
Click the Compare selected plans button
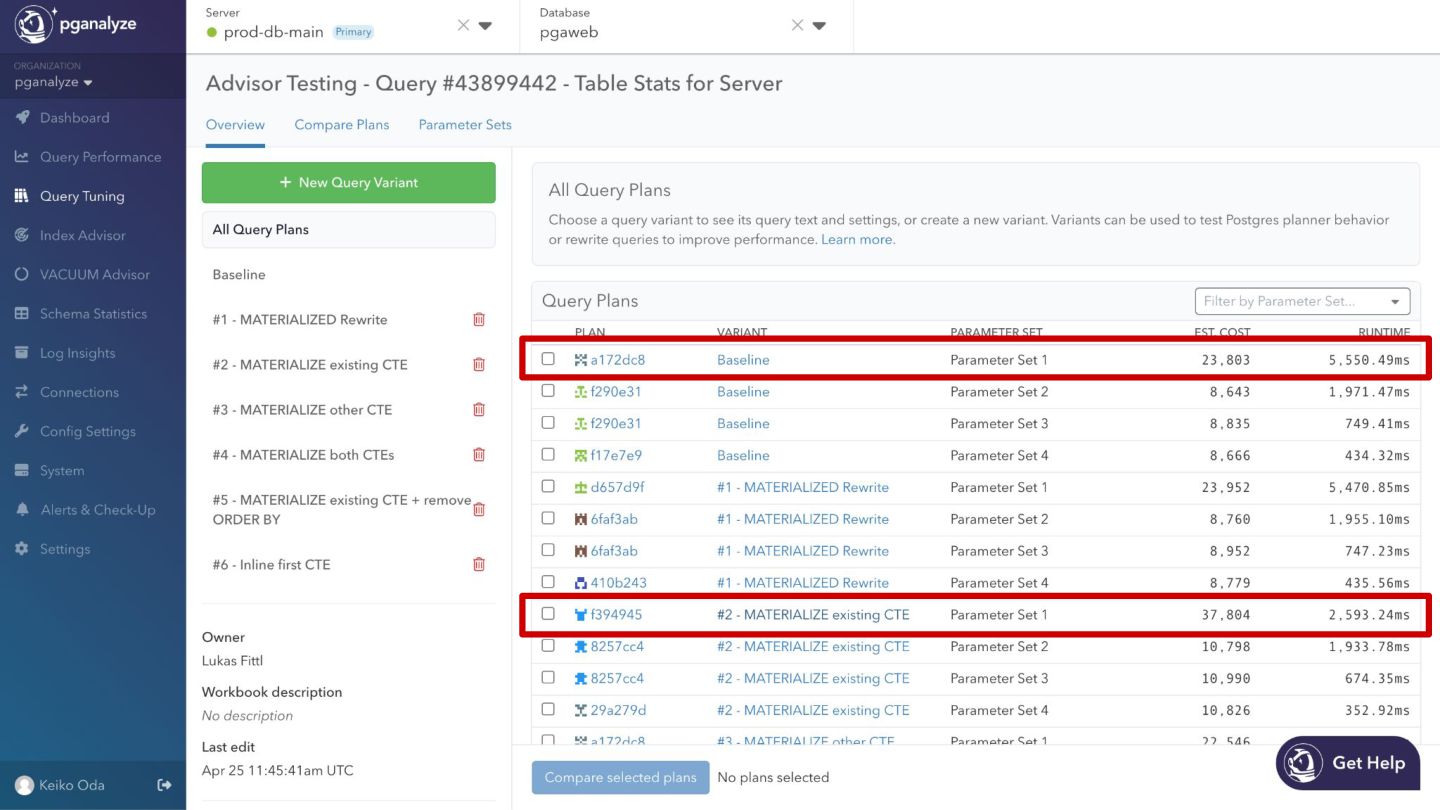pos(620,777)
